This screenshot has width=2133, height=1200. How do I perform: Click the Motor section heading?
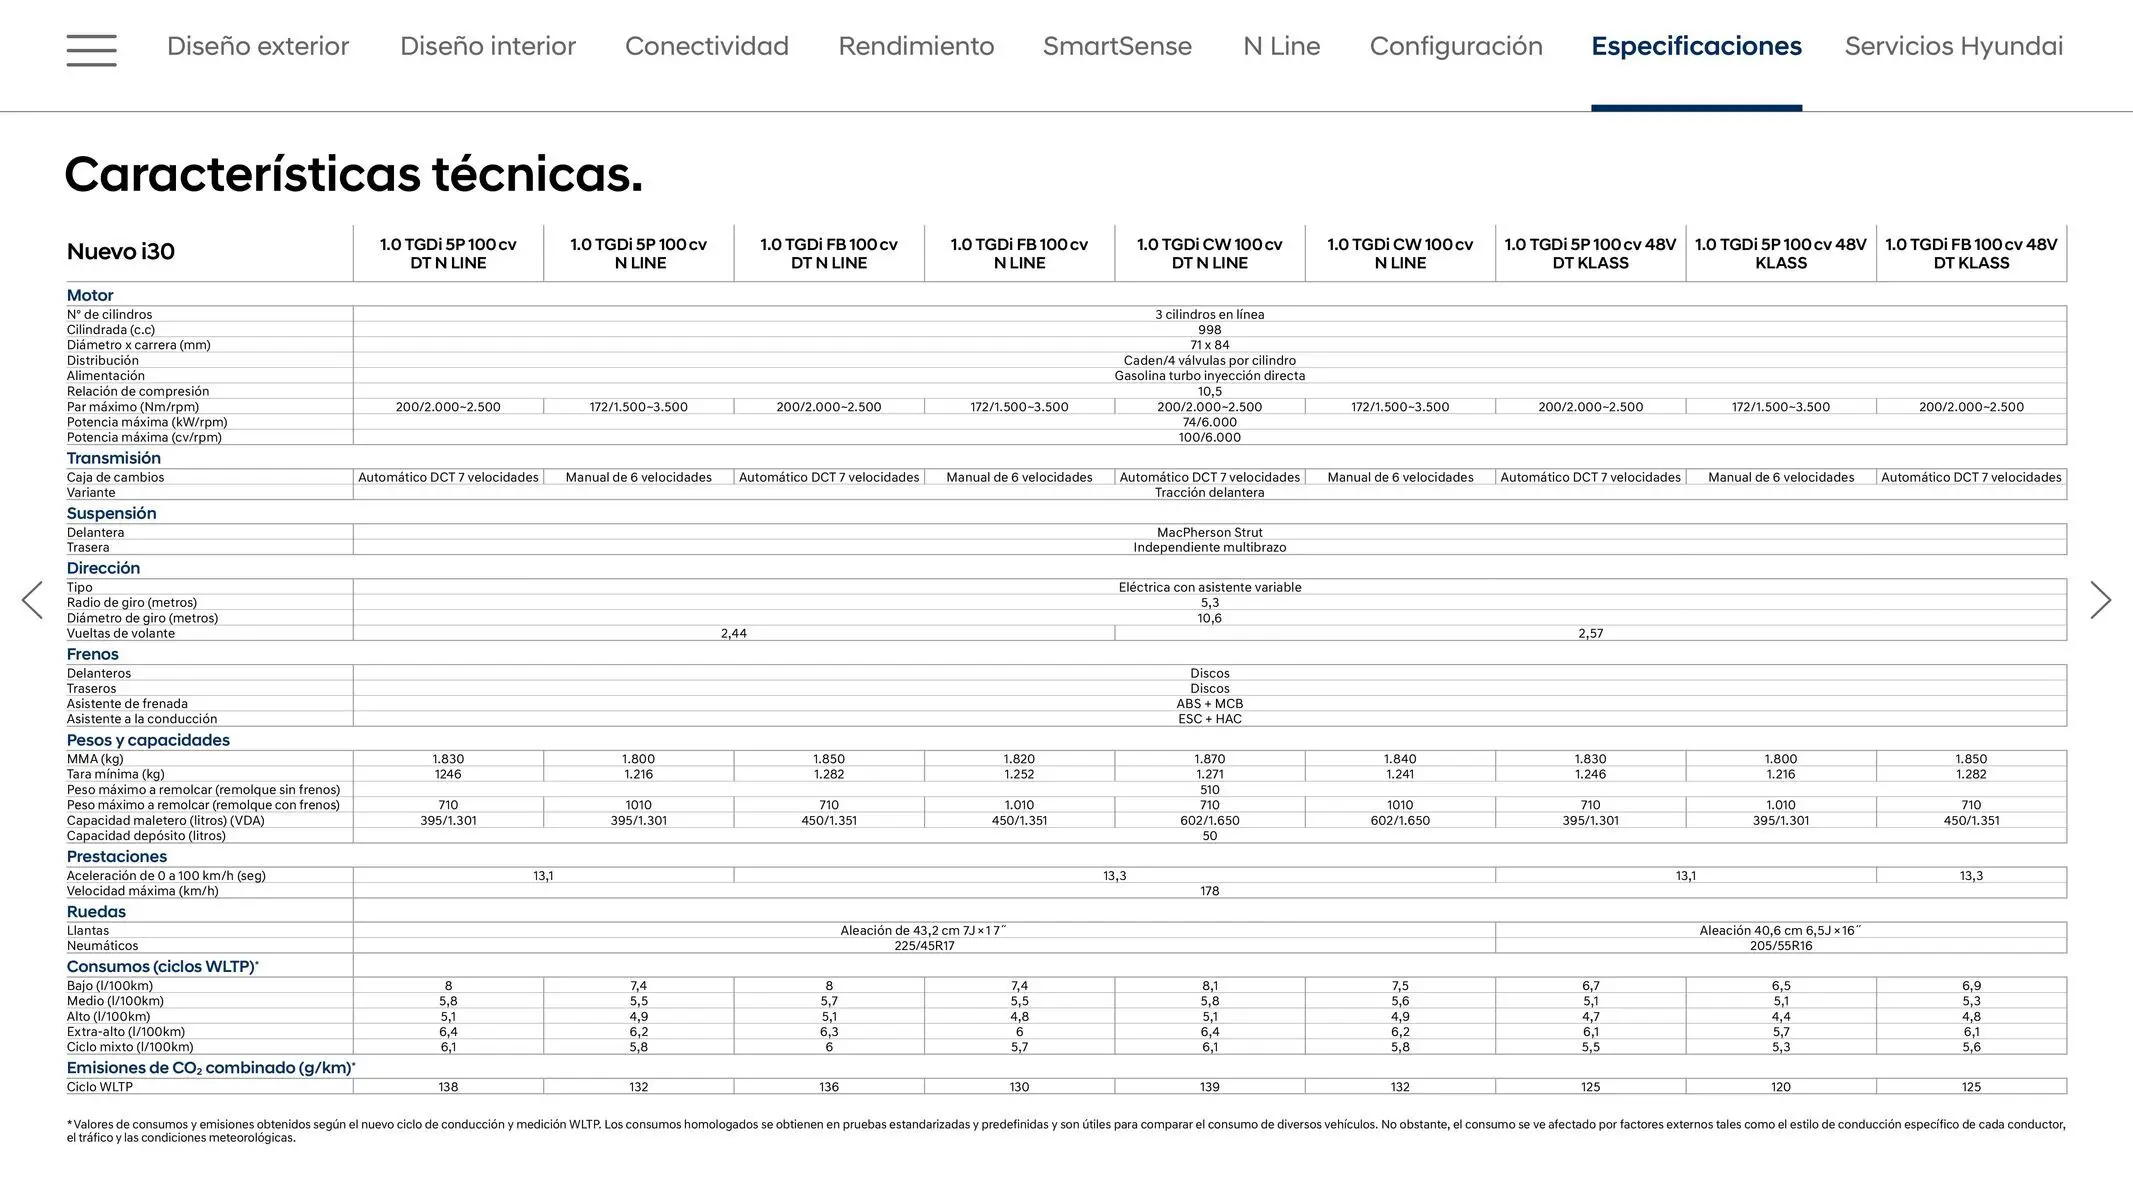(x=90, y=295)
